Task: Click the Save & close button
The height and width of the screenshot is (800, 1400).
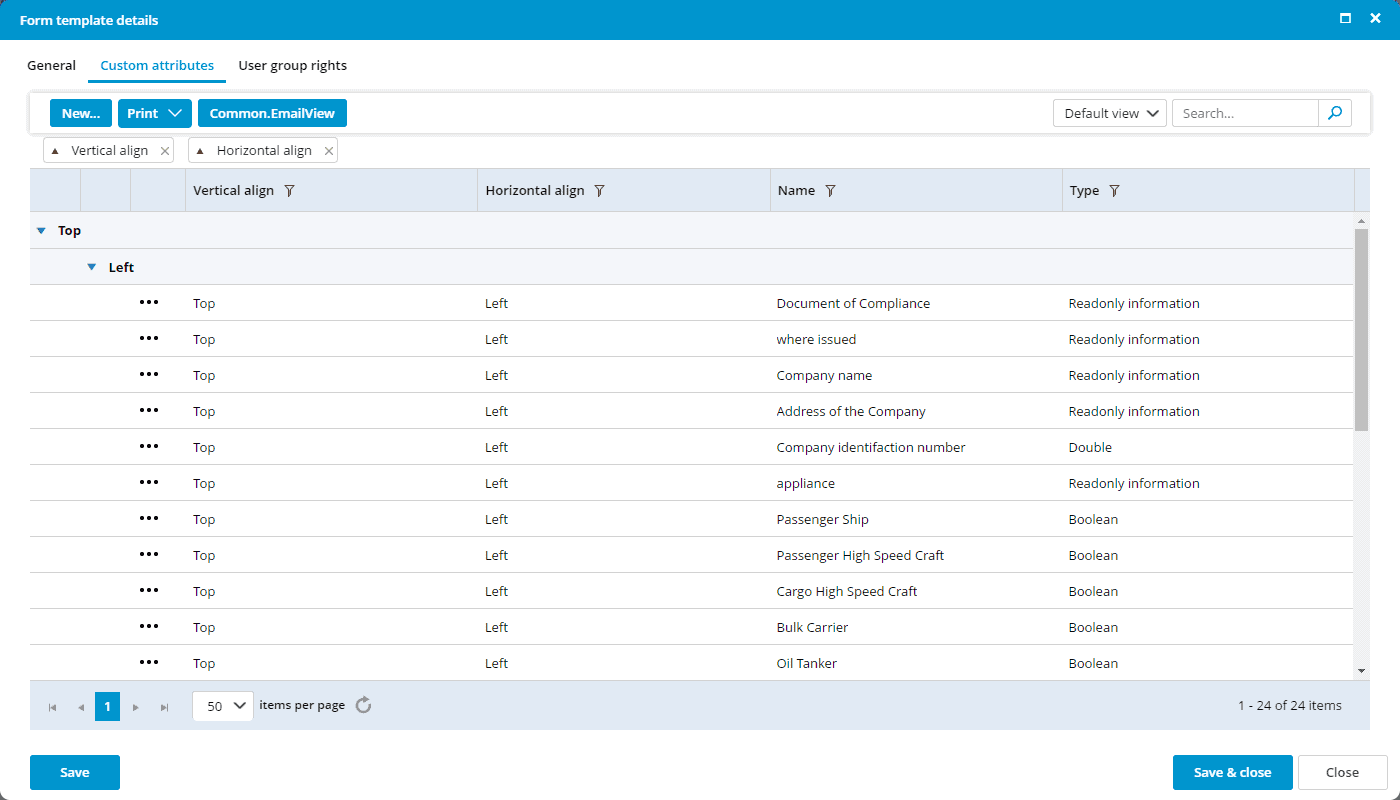Action: click(x=1232, y=772)
